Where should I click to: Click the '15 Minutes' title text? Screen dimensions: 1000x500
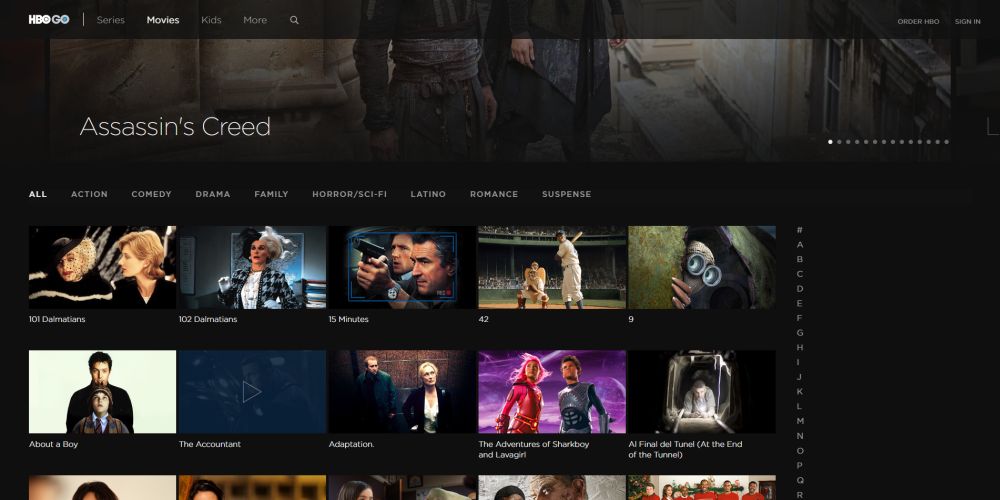(x=348, y=319)
